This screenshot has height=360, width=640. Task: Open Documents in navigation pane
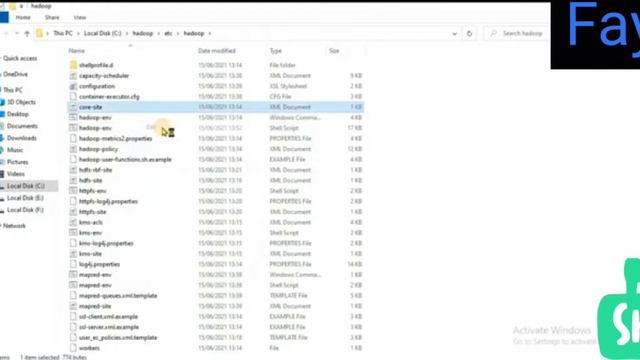pos(22,126)
